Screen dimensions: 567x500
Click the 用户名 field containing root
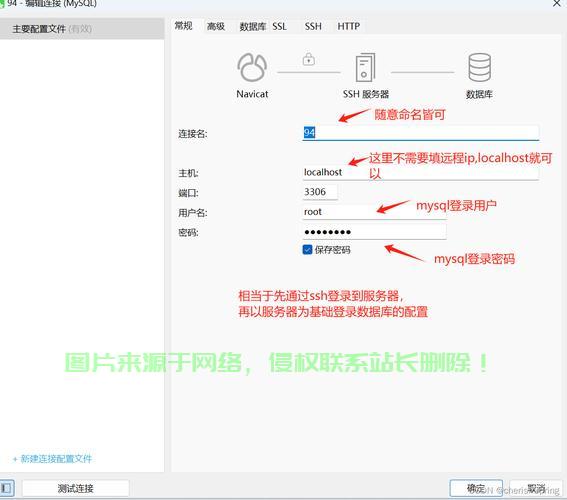point(374,212)
